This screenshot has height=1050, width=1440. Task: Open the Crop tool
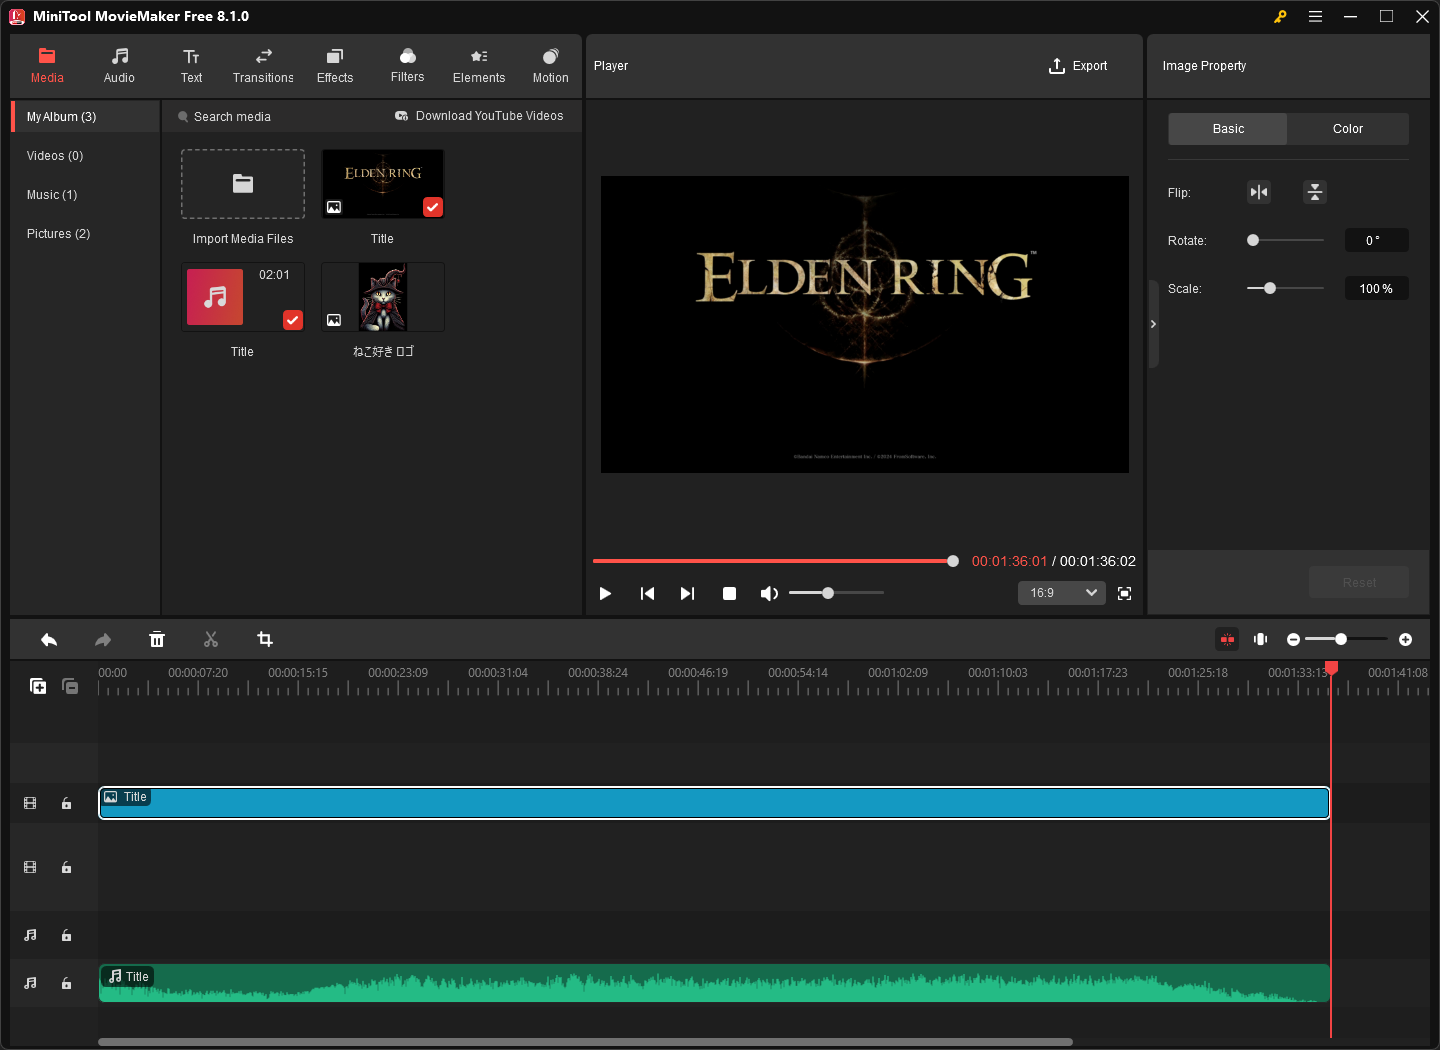265,640
